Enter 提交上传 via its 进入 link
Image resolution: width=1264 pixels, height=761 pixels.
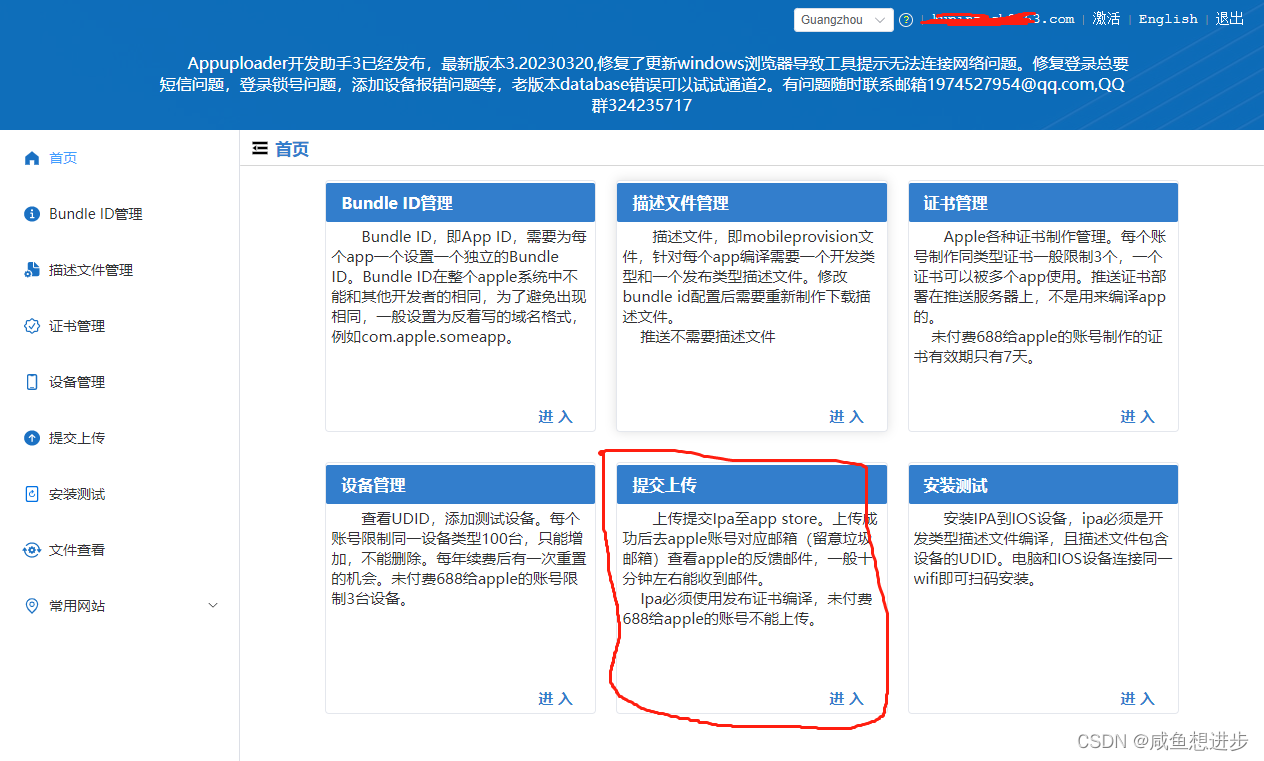click(x=846, y=699)
